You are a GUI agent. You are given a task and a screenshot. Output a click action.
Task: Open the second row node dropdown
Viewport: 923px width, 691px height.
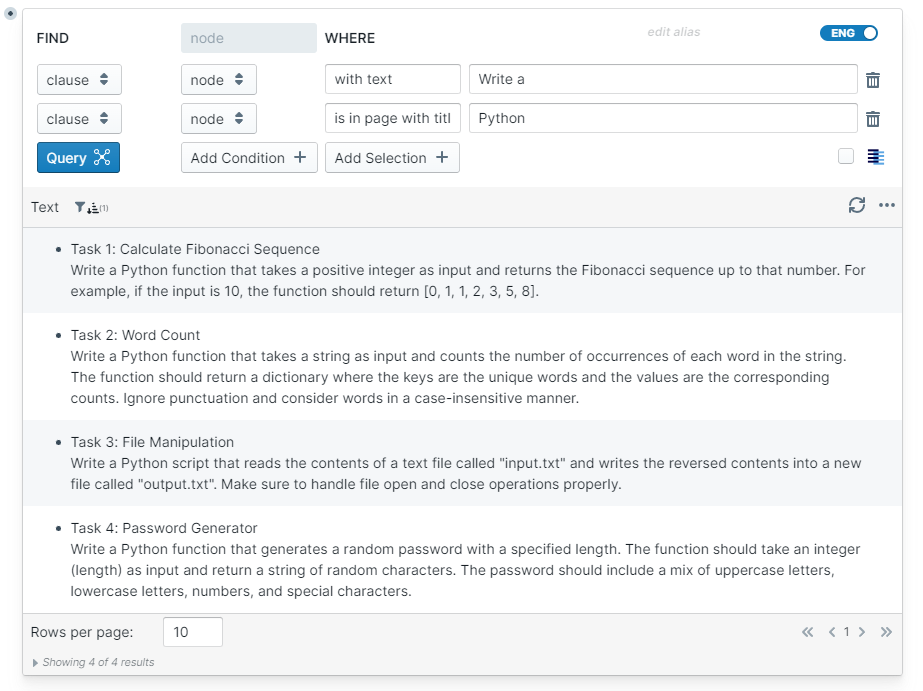click(x=218, y=119)
